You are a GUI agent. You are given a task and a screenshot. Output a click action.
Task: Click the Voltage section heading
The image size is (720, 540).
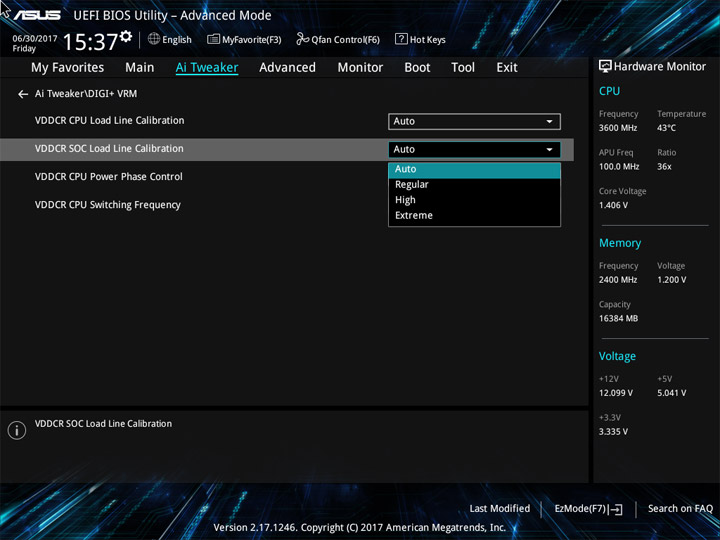(617, 356)
